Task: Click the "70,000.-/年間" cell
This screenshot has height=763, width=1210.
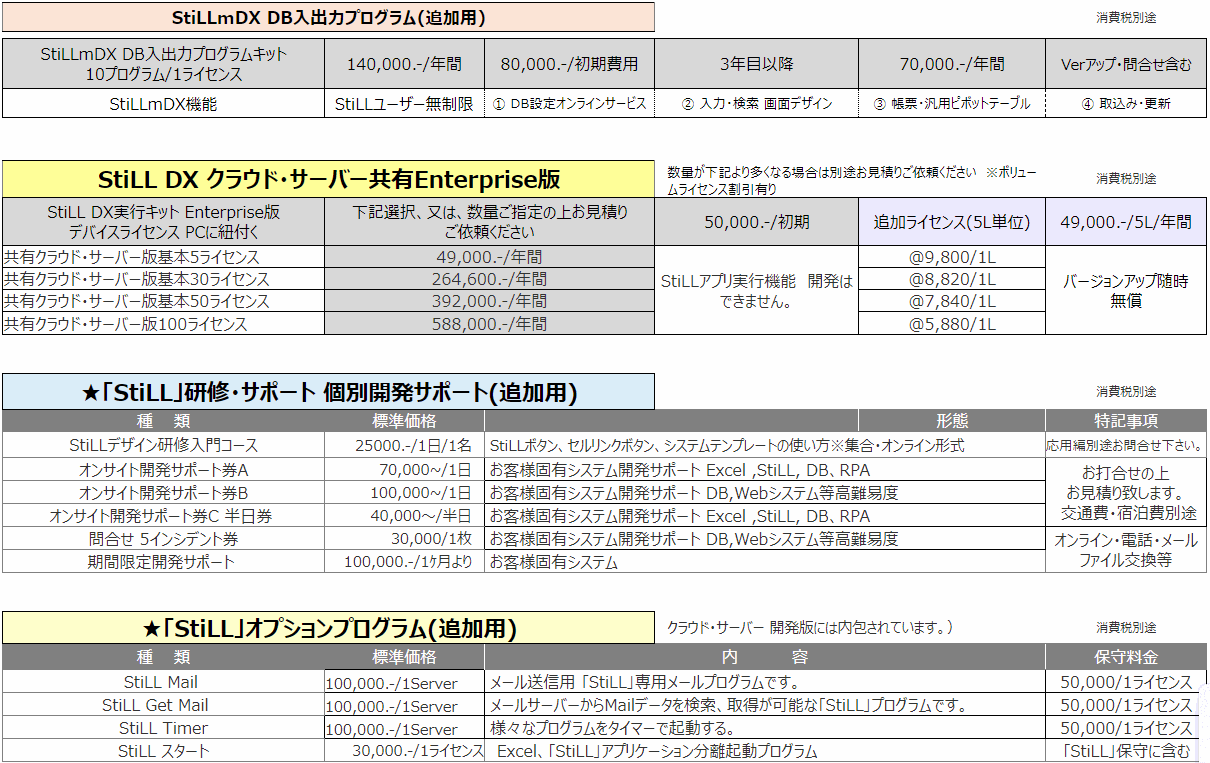Action: click(x=951, y=64)
